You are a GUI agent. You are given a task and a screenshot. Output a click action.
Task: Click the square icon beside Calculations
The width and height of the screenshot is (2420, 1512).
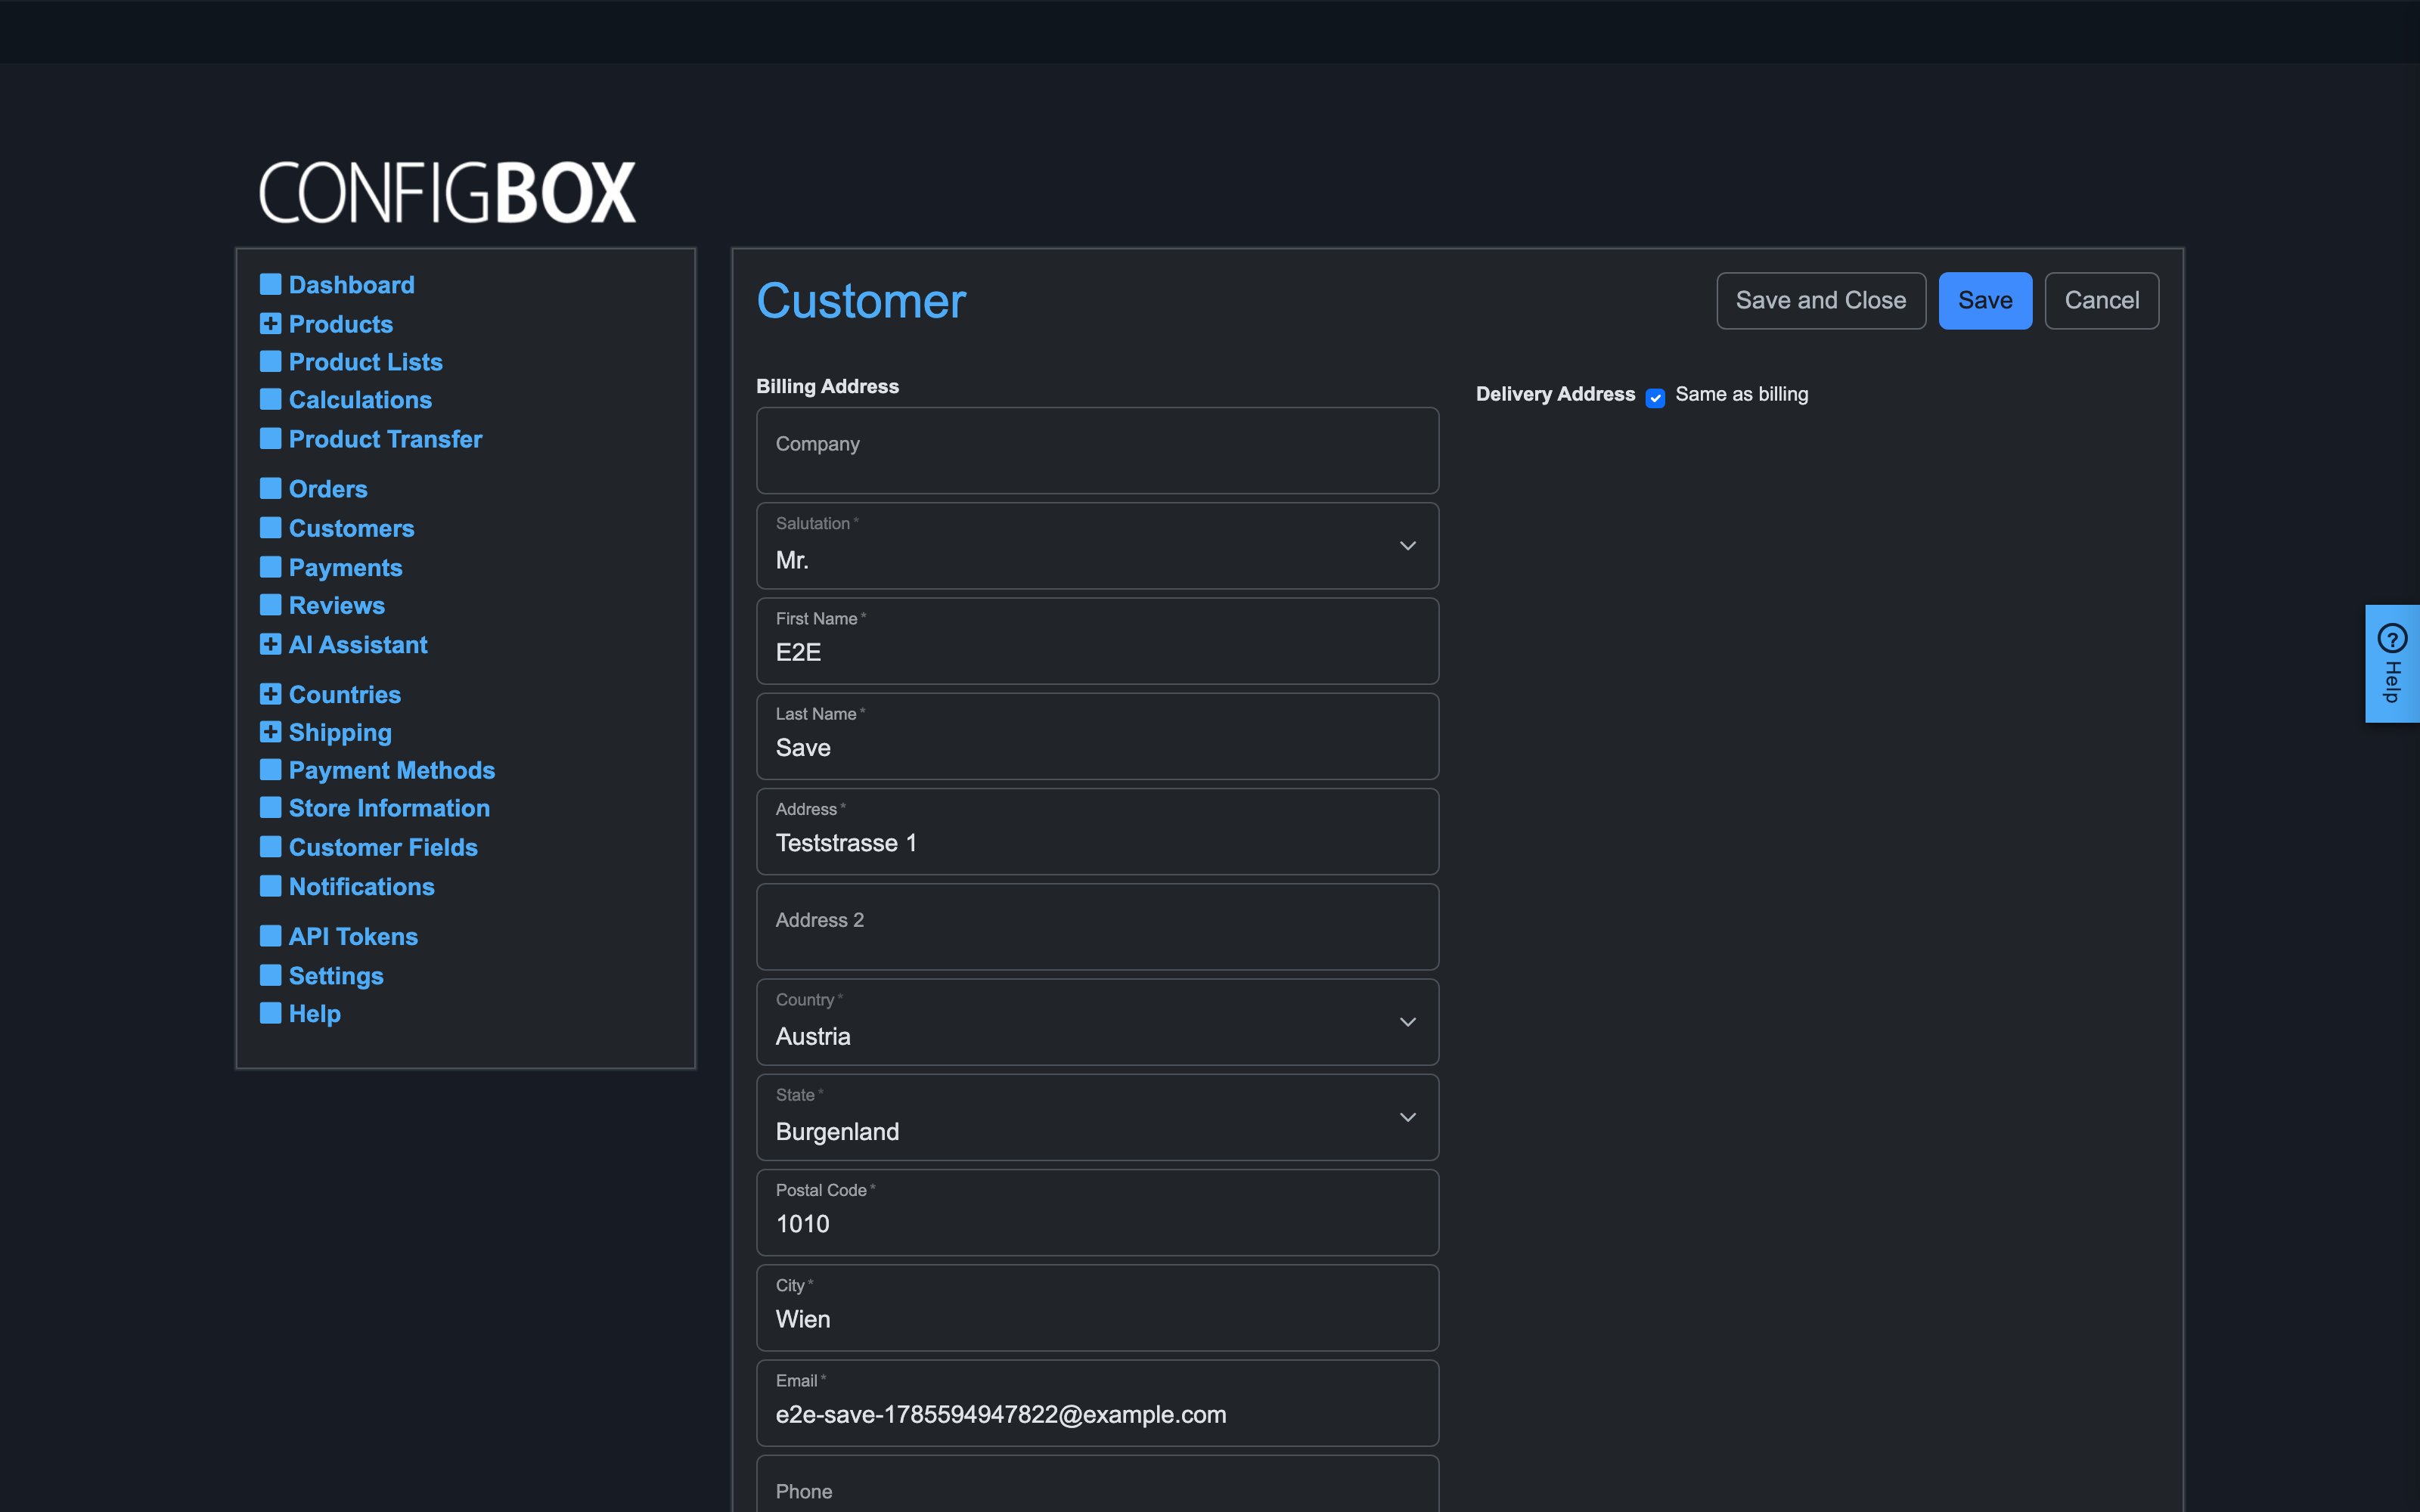(x=270, y=399)
